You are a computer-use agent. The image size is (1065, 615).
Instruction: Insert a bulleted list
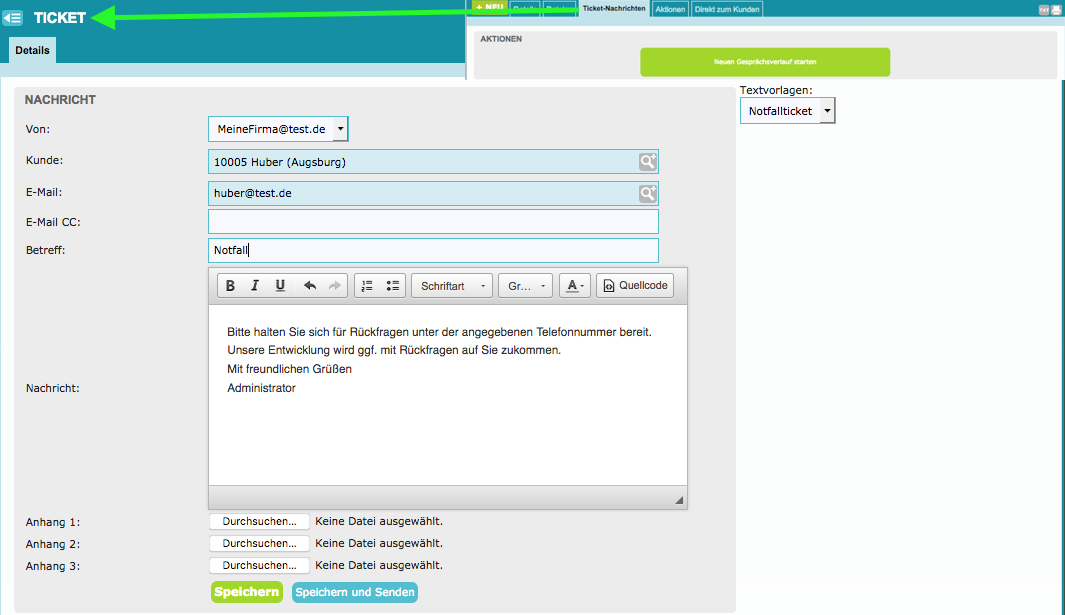pyautogui.click(x=393, y=286)
